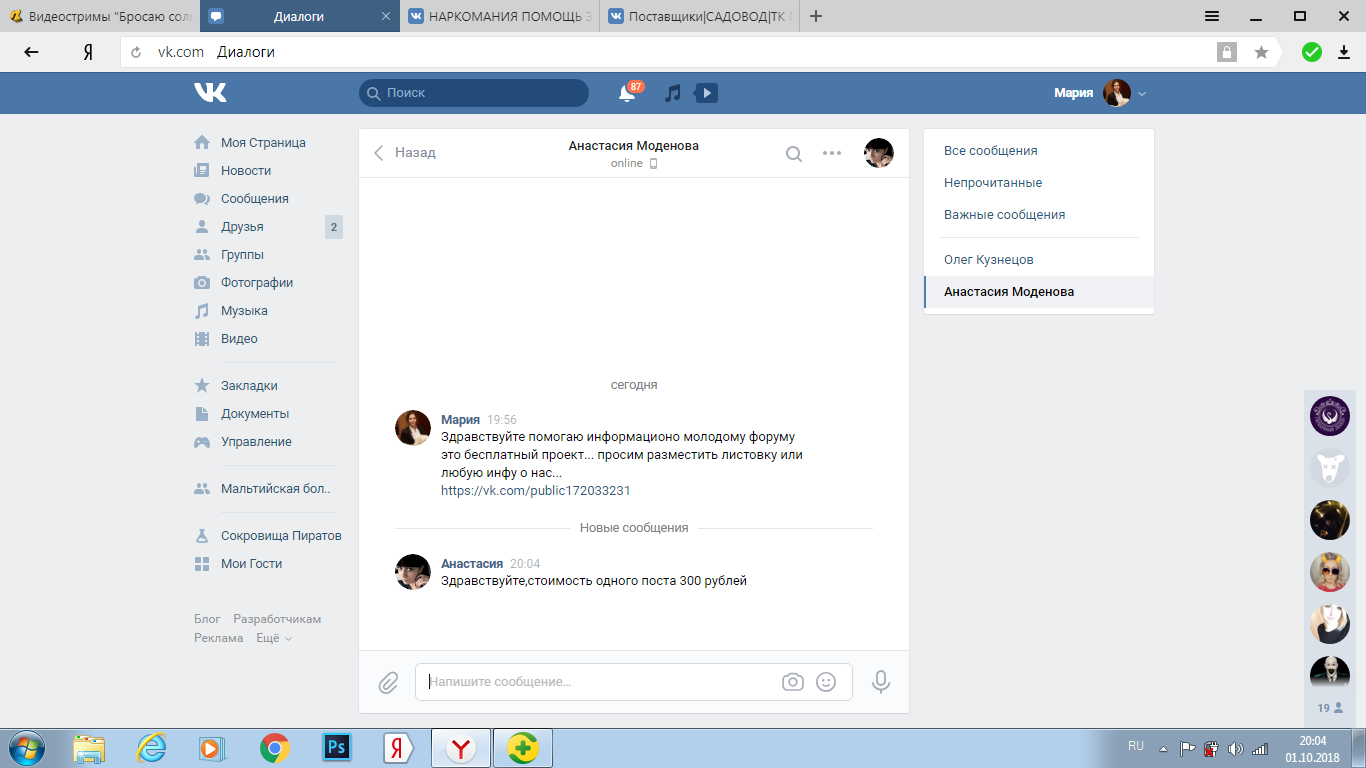Screen dimensions: 1366x768
Task: Open Photoshop from the Windows taskbar
Action: [x=336, y=748]
